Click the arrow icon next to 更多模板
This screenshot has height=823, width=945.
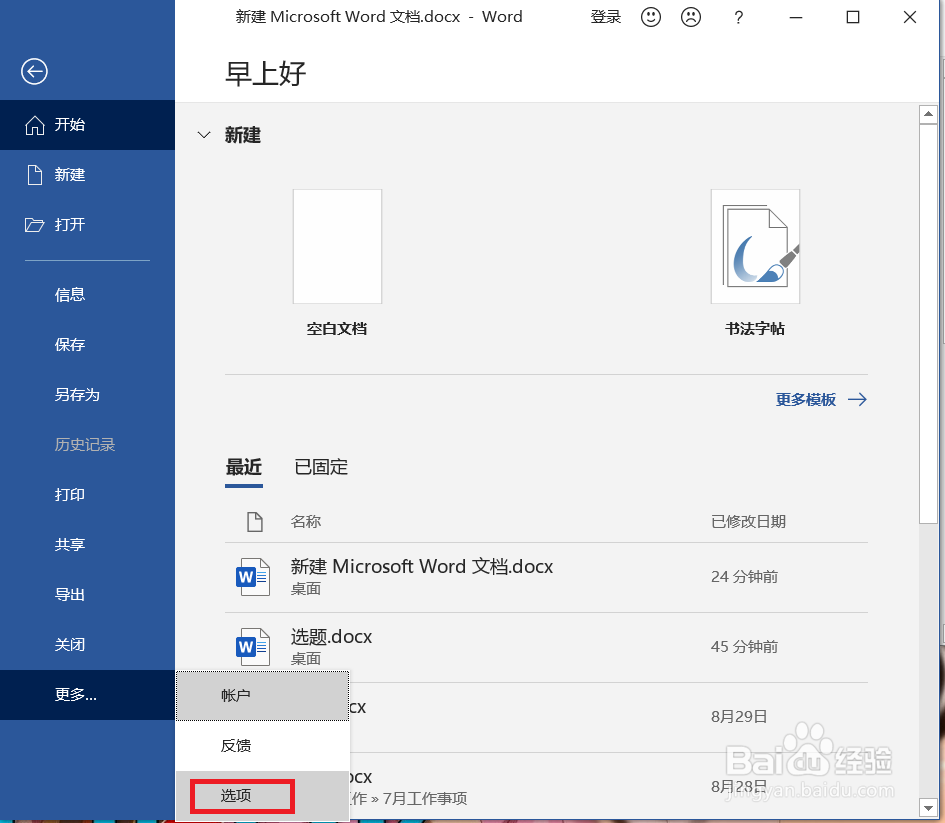point(857,399)
